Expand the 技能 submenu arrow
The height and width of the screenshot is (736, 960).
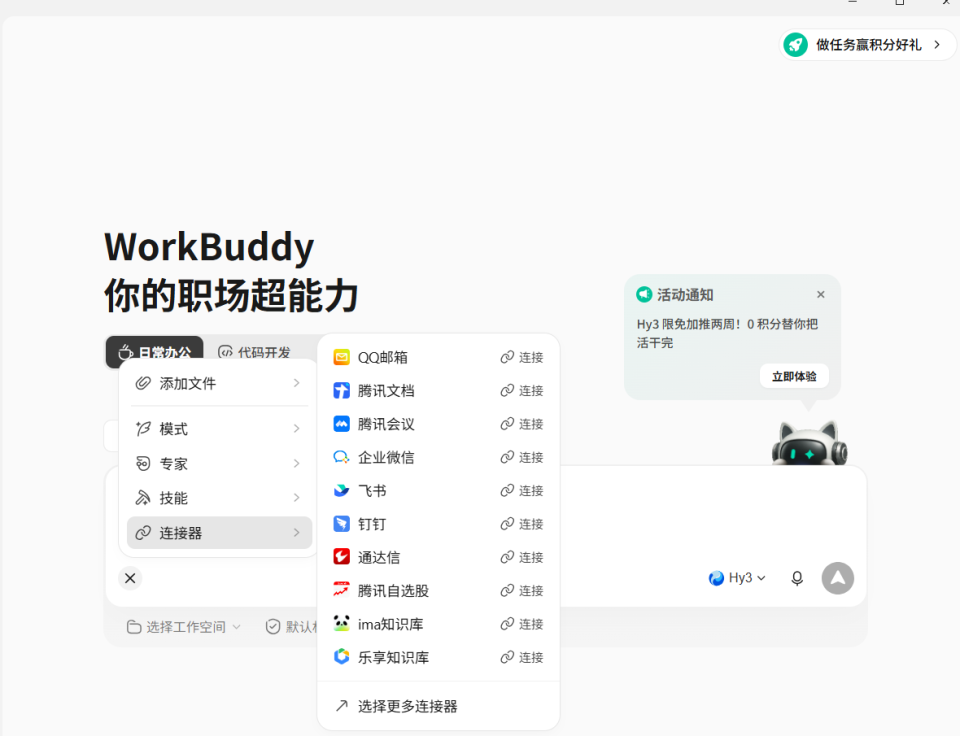tap(296, 498)
